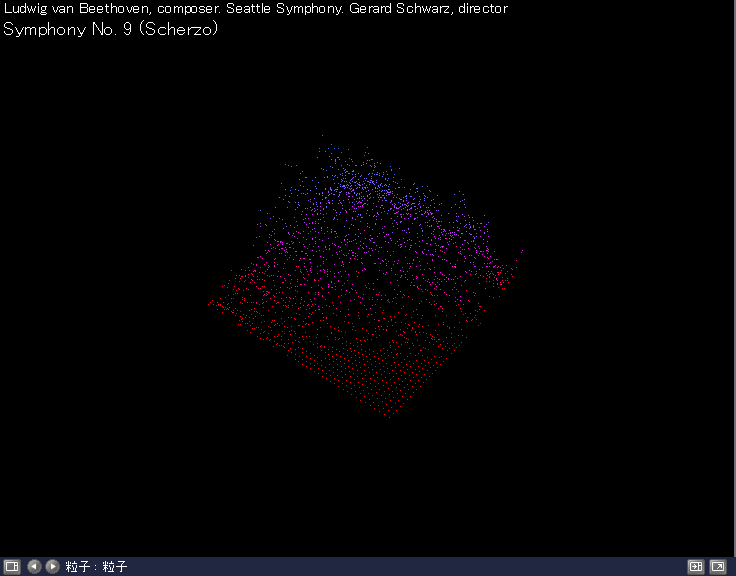Toggle the fit-to-window view icon
This screenshot has height=576, width=736.
[x=696, y=567]
